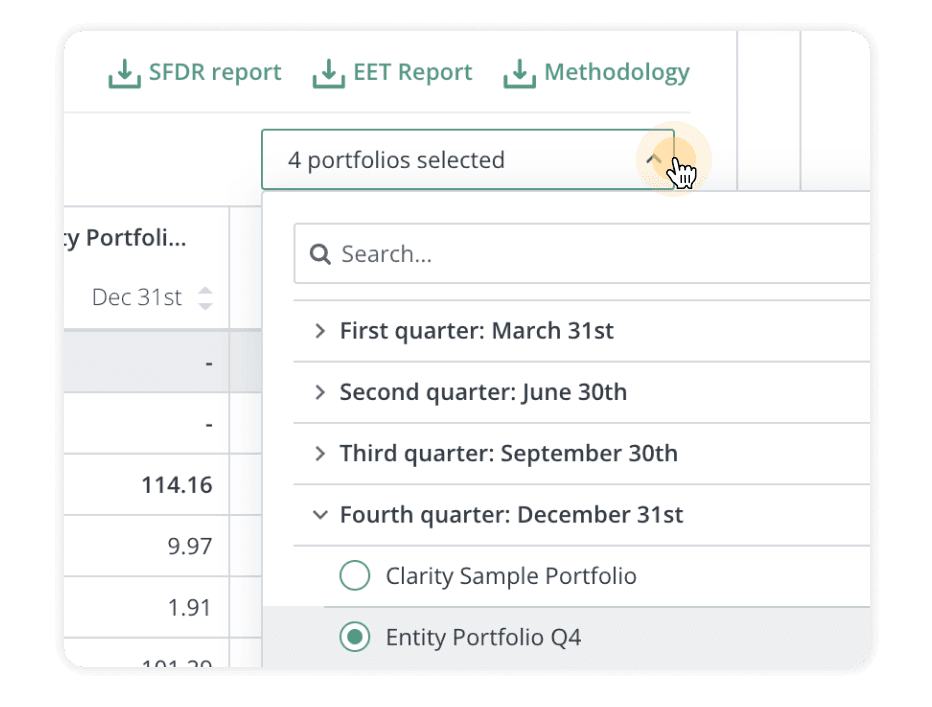Click the EET Report download icon
This screenshot has height=707, width=932.
pos(328,74)
